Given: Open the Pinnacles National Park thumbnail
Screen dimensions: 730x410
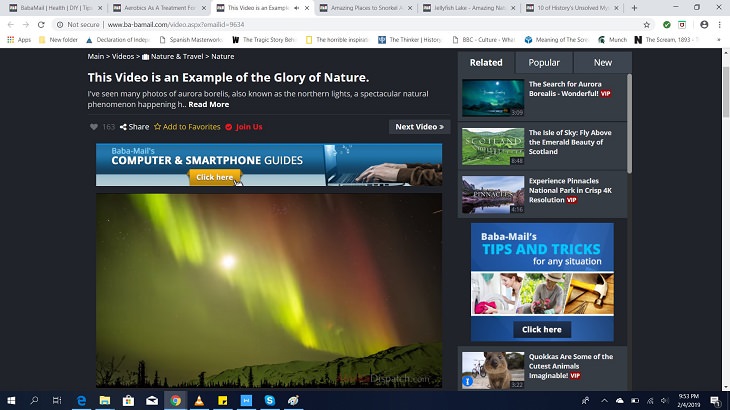Looking at the screenshot, I should coord(493,195).
